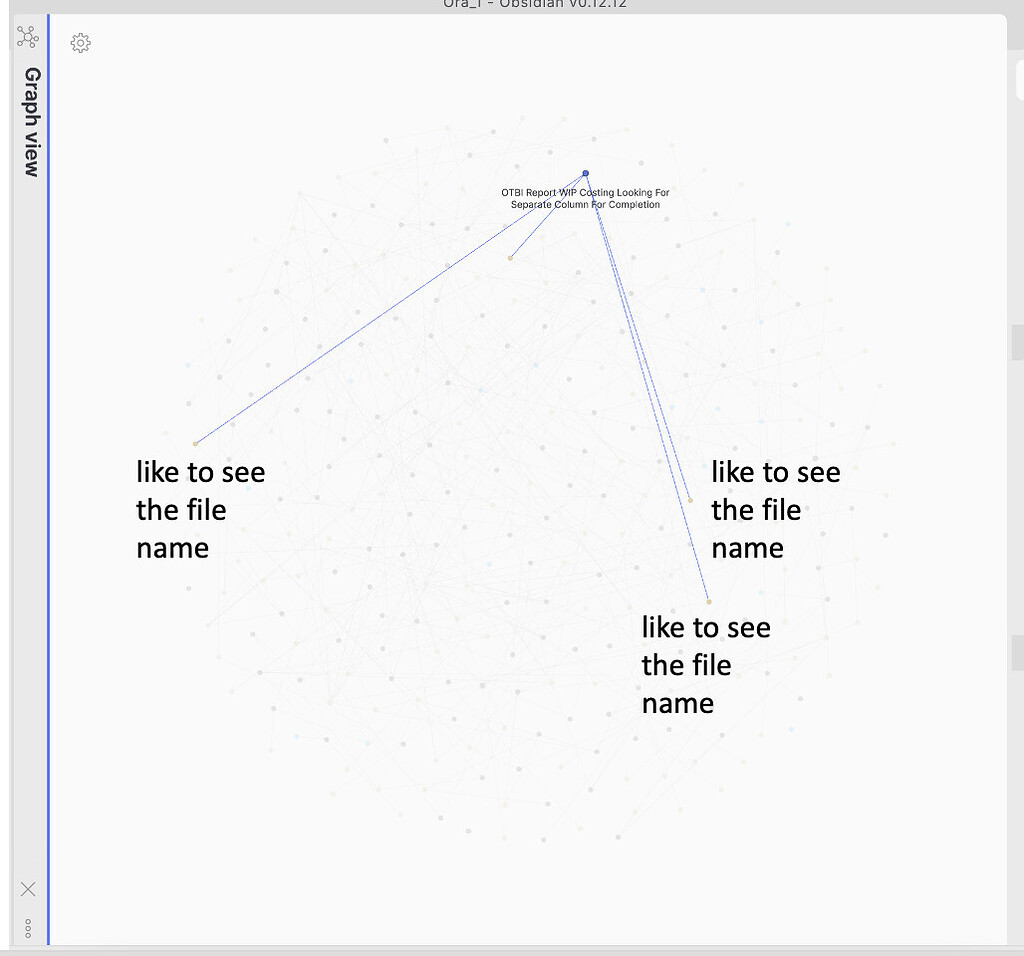Click the long blue edge running to the far-left node
This screenshot has width=1024, height=956.
click(390, 308)
